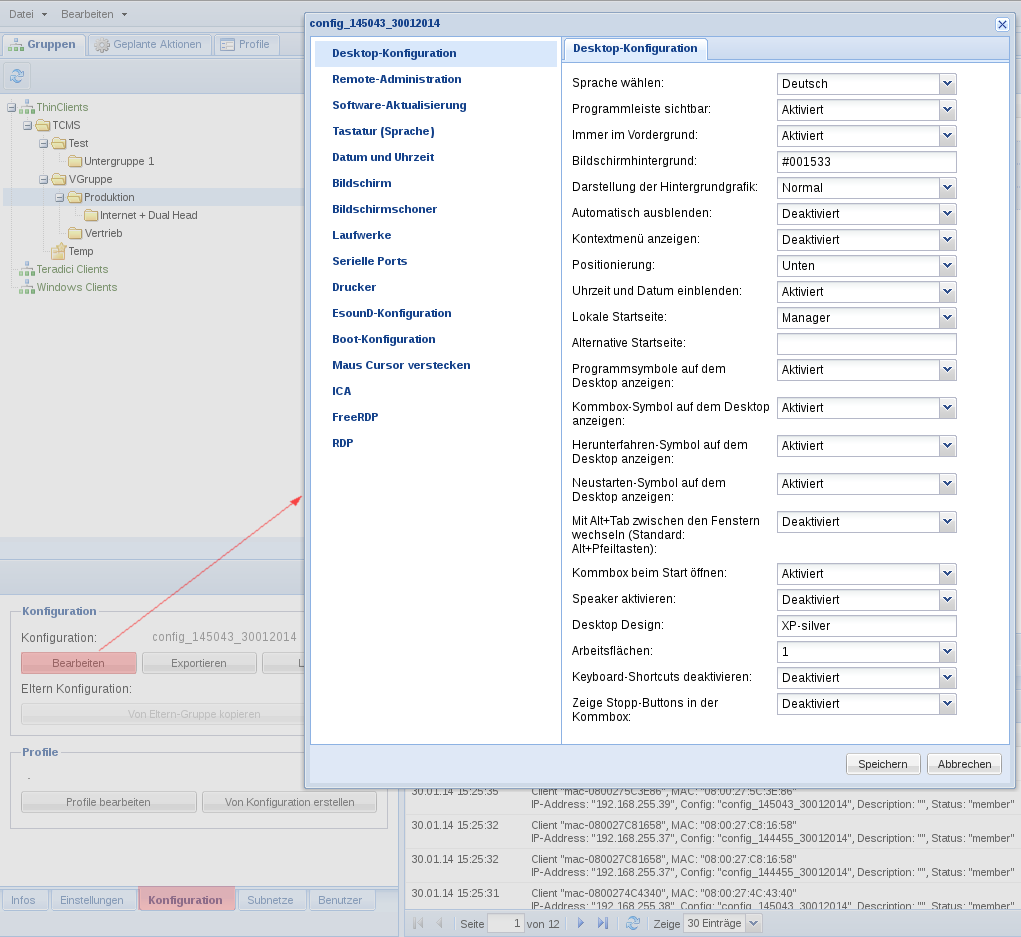Select Remote-Administration in the config list
The image size is (1021, 937).
397,79
